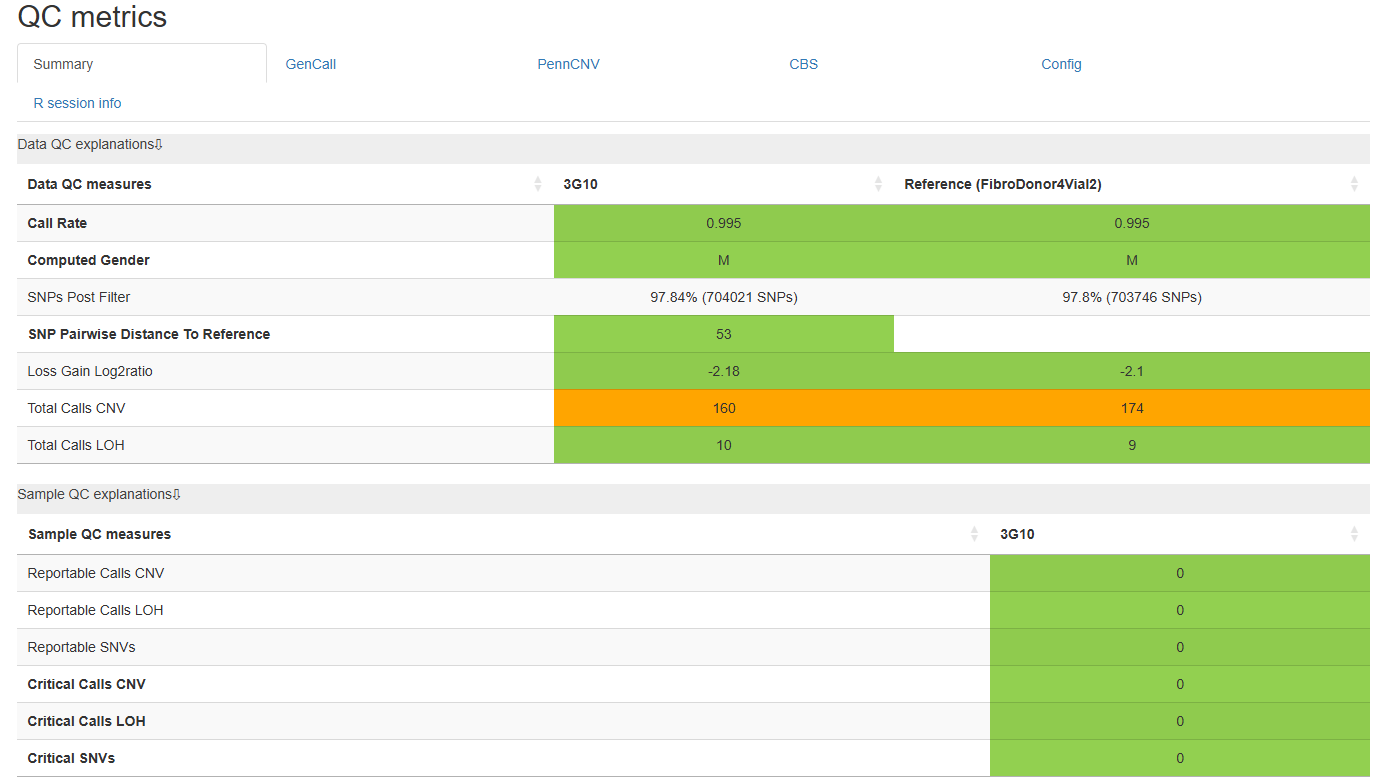Click the Critical SNVs row label
Screen dimensions: 1397x783
(71, 758)
